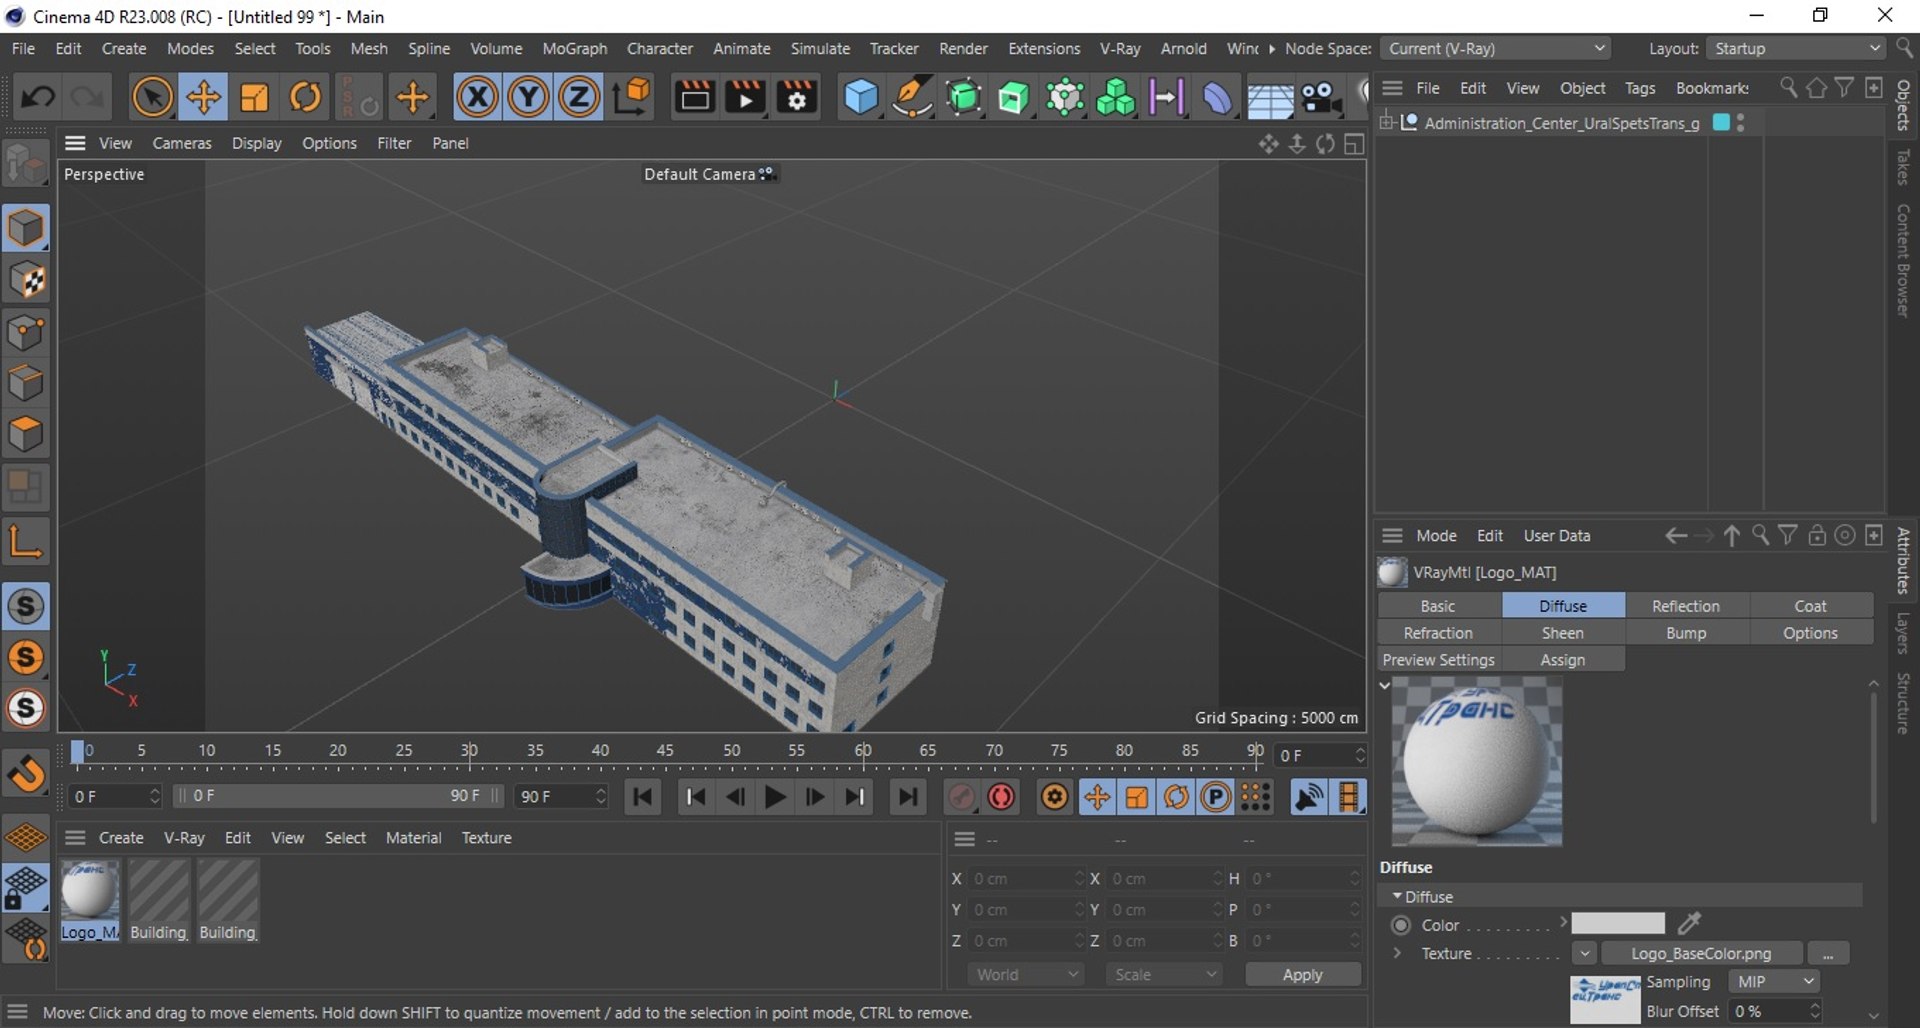Toggle Enable Axis L-shaped icon
1920x1028 pixels.
[26, 541]
